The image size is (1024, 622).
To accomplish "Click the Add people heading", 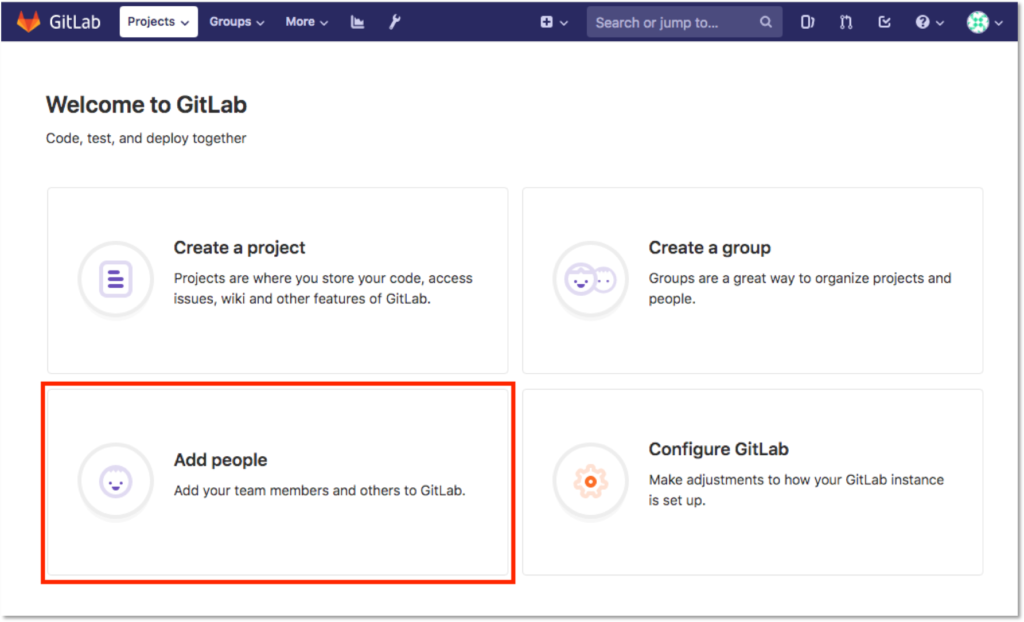I will (220, 460).
